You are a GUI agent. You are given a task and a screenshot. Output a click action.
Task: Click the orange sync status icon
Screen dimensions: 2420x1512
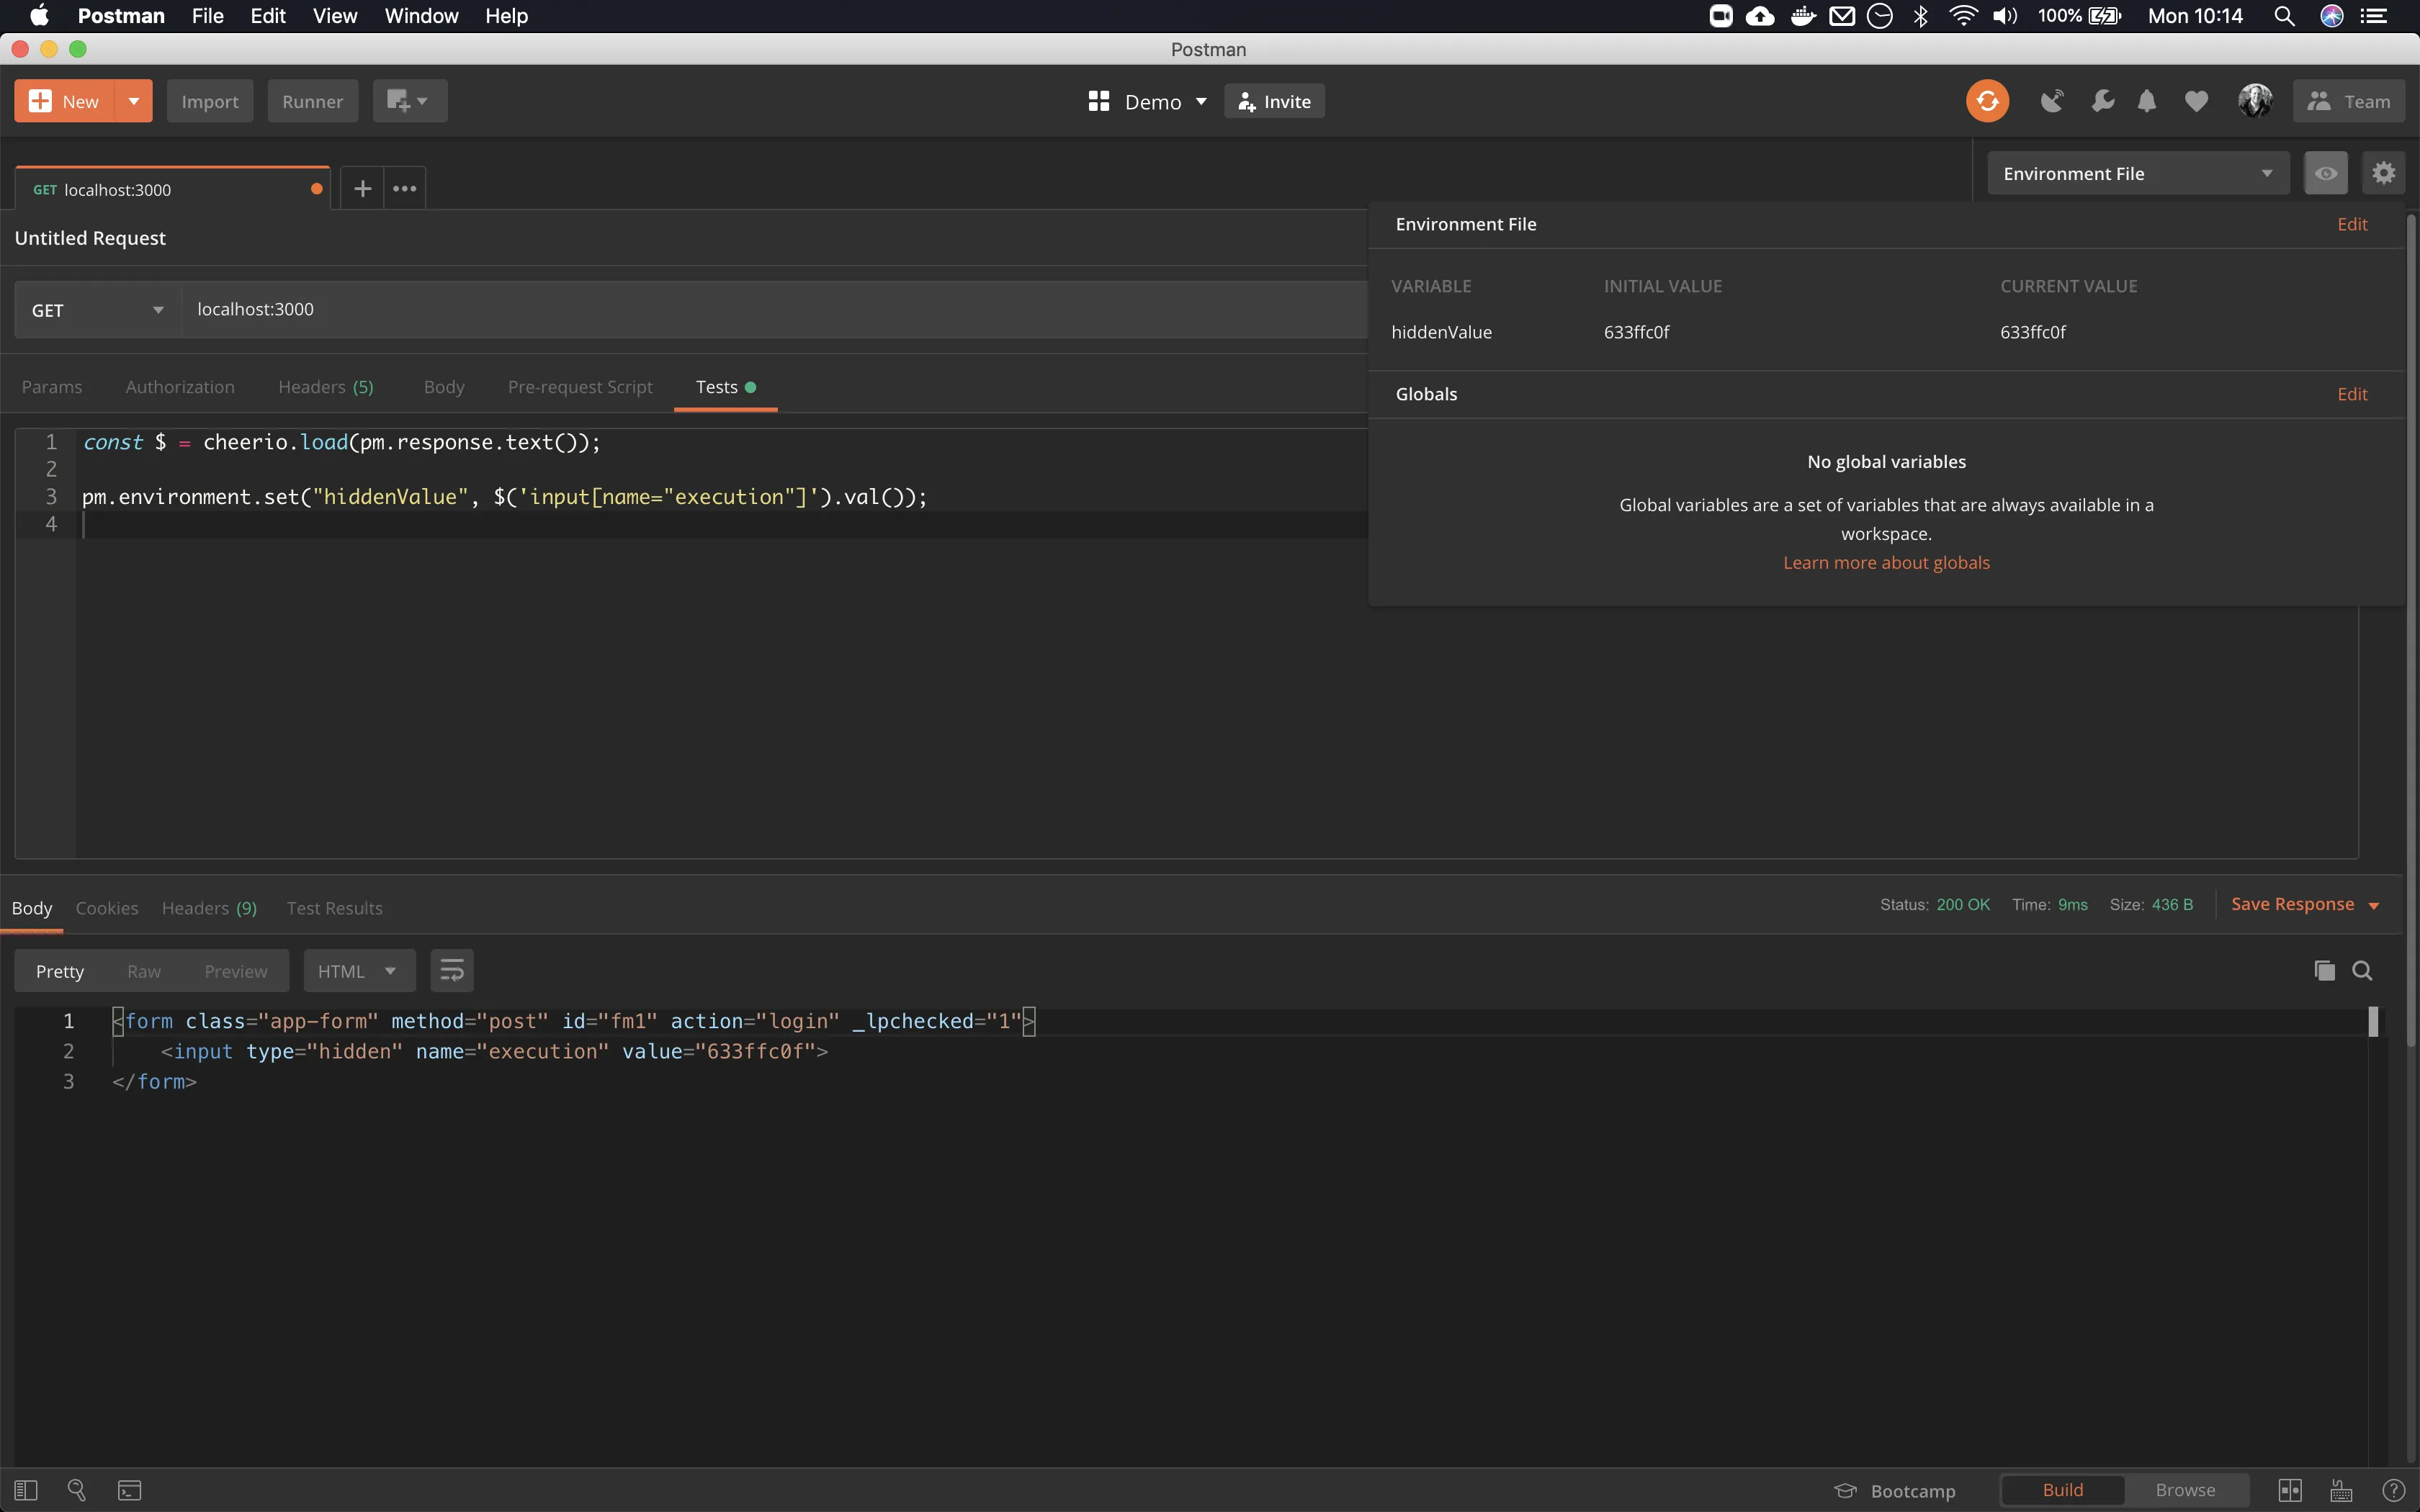(1987, 101)
